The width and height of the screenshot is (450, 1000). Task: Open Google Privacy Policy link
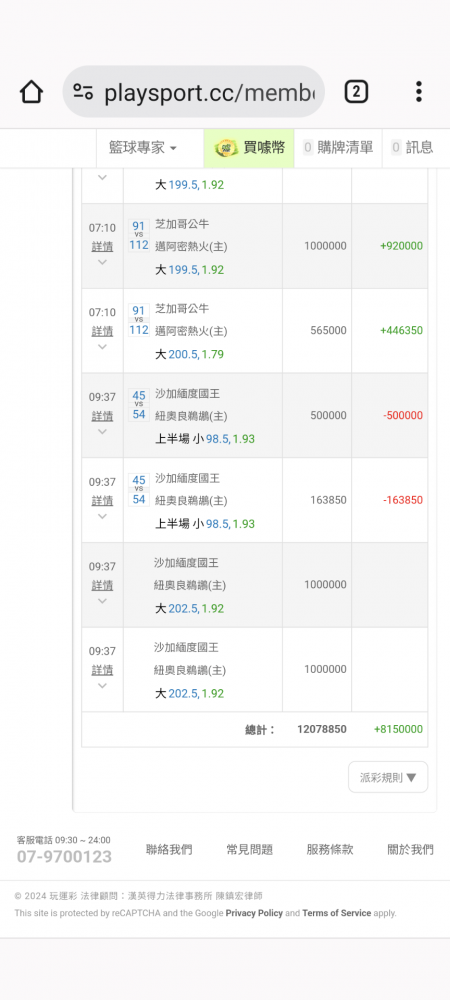click(254, 913)
